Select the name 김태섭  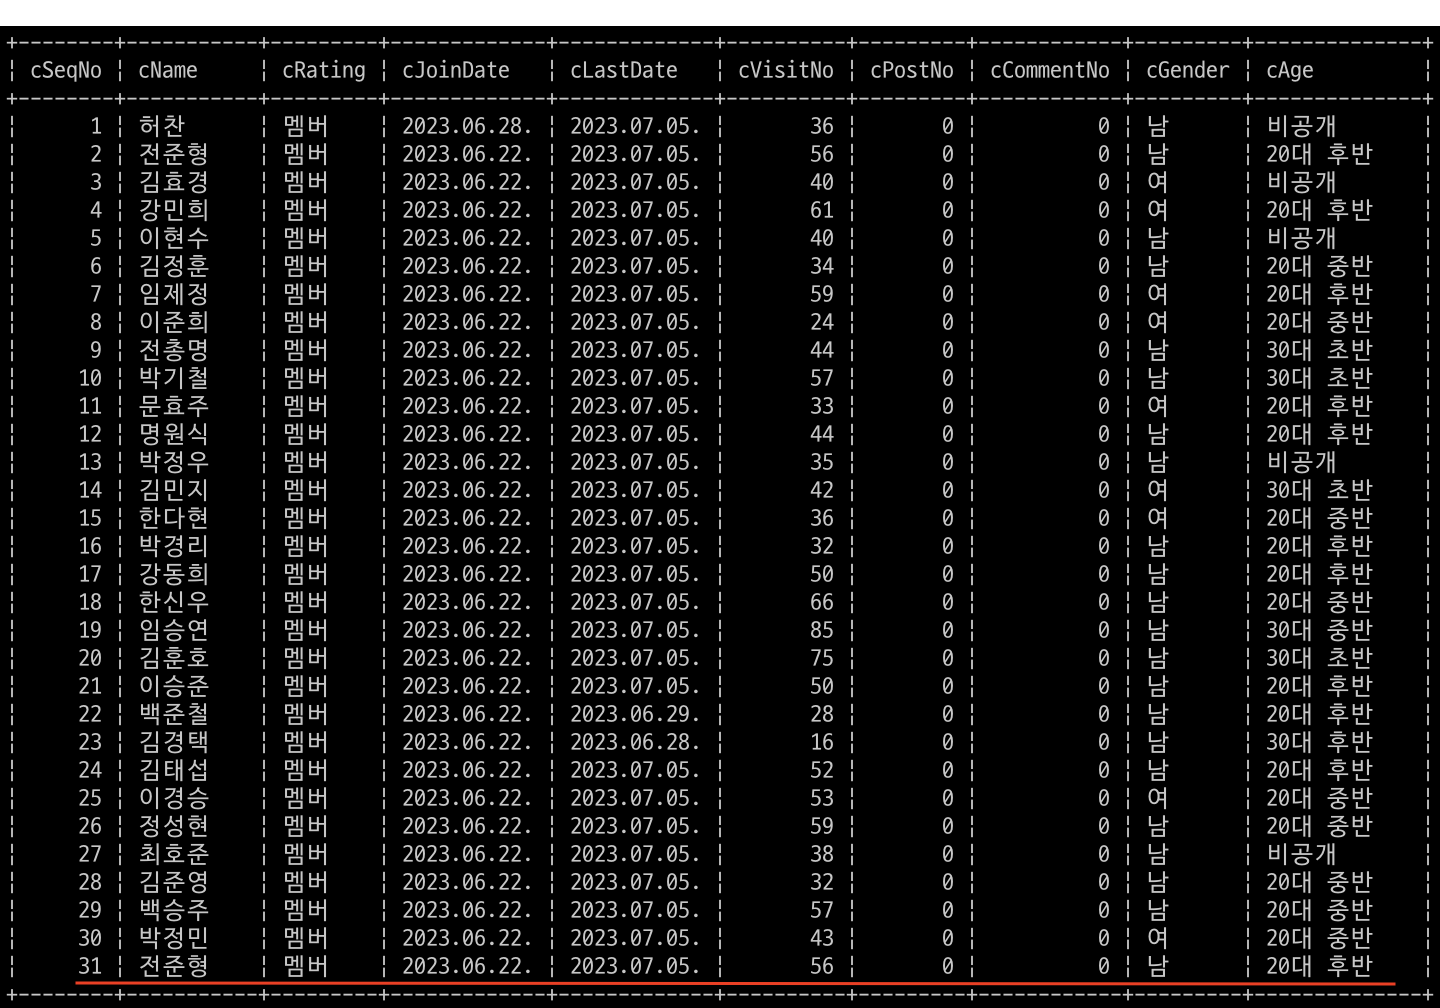[x=174, y=770]
